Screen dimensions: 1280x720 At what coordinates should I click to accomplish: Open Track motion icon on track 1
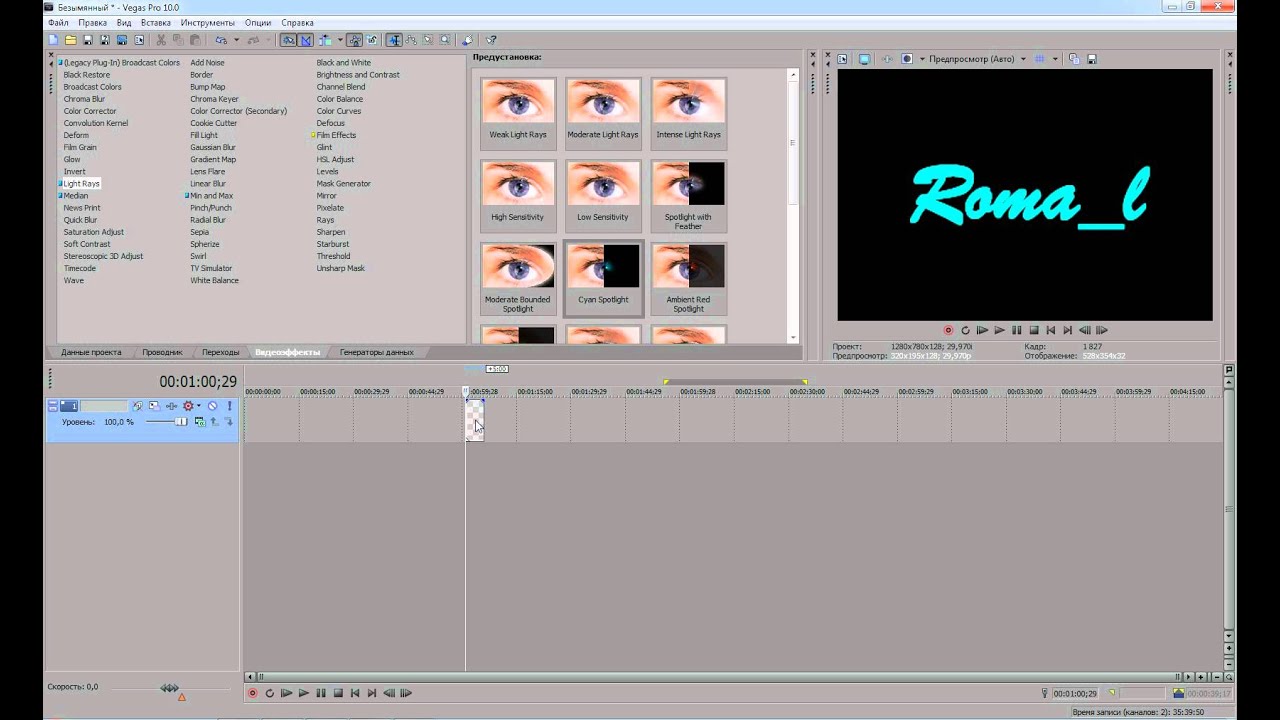coord(155,406)
